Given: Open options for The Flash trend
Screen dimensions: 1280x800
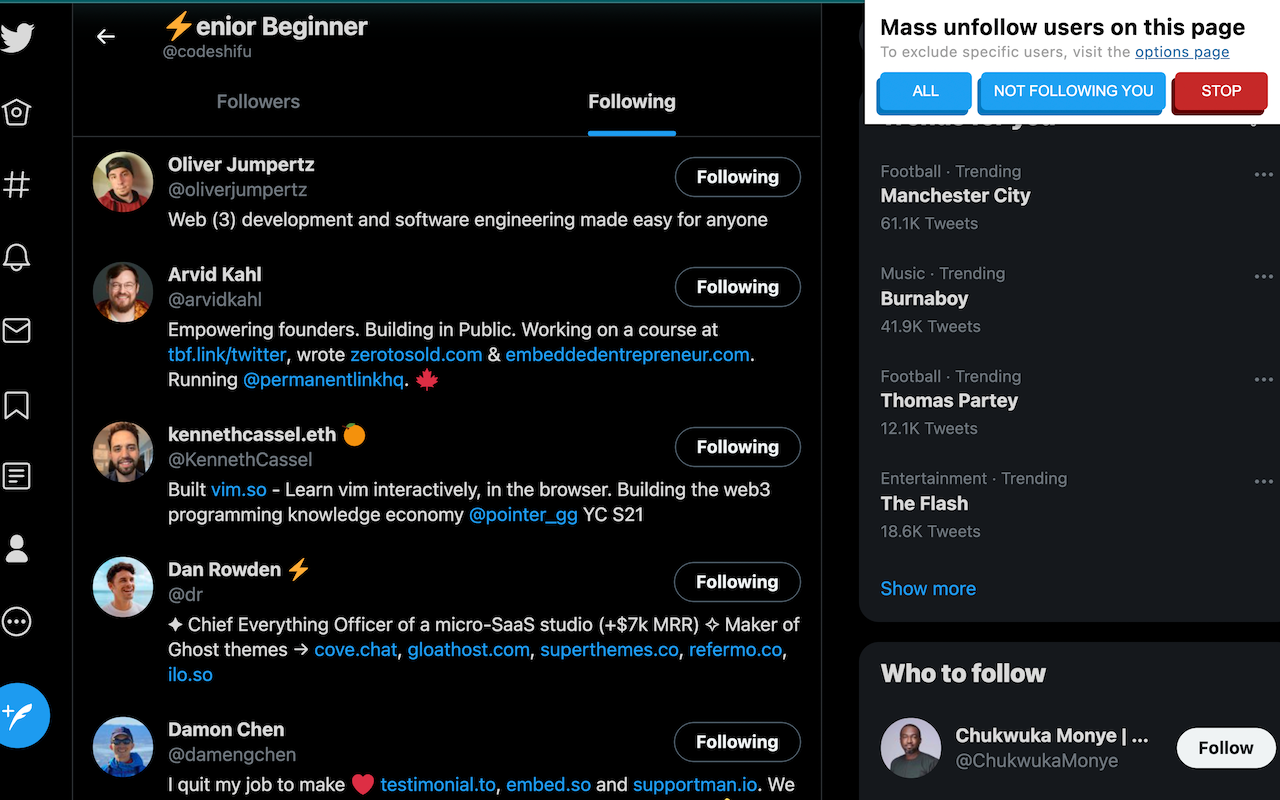Looking at the screenshot, I should click(1263, 481).
